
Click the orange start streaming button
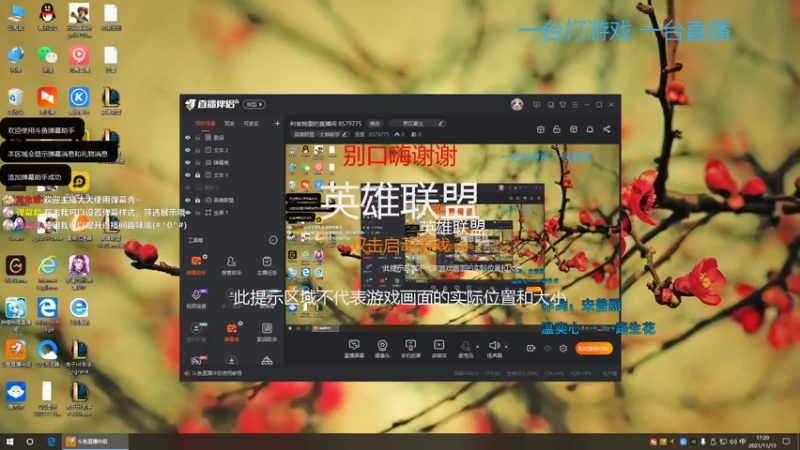point(594,348)
